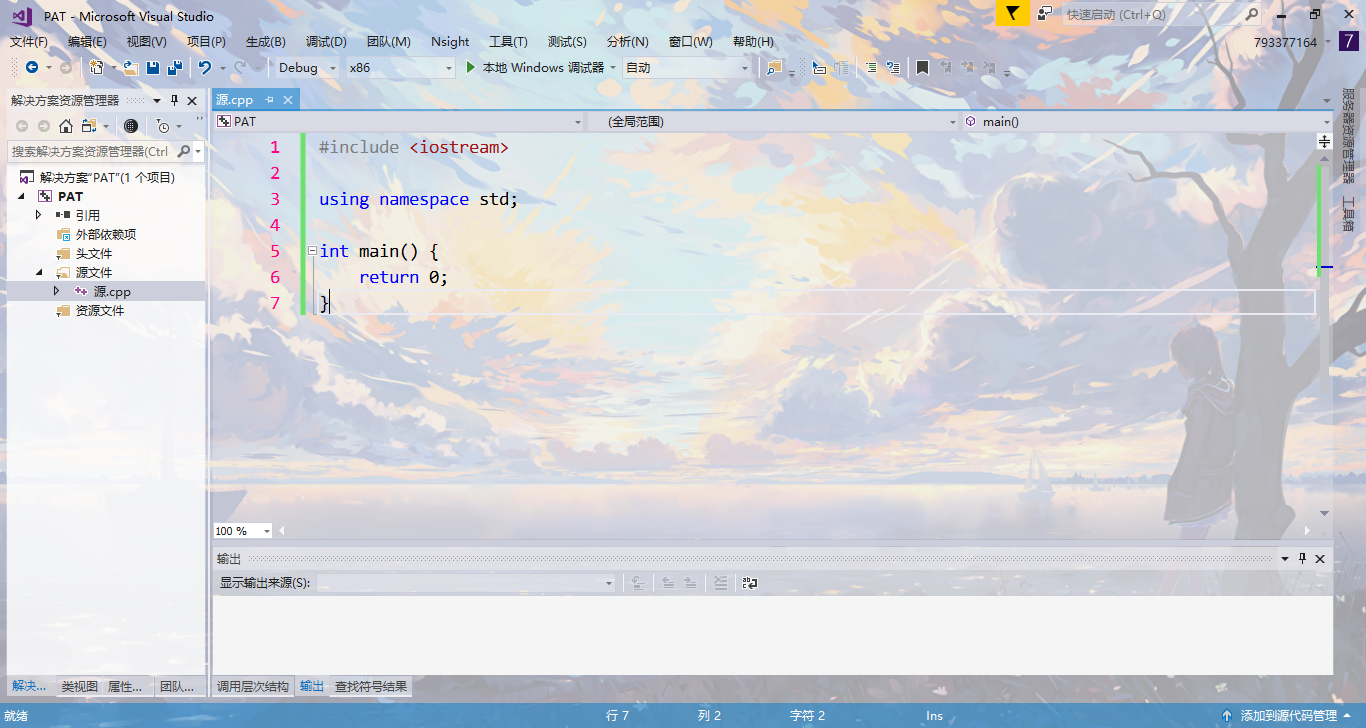Click the Open File folder icon
1366x728 pixels.
click(x=130, y=67)
